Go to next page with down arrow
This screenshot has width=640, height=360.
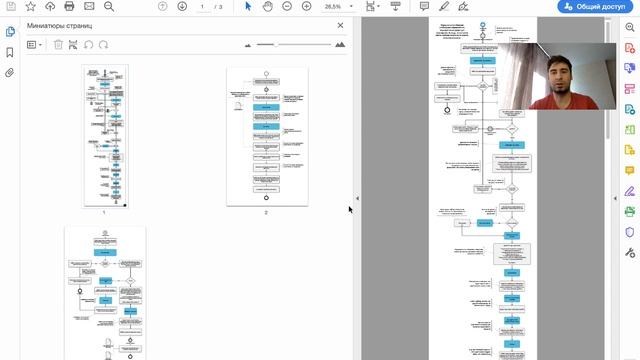[182, 6]
